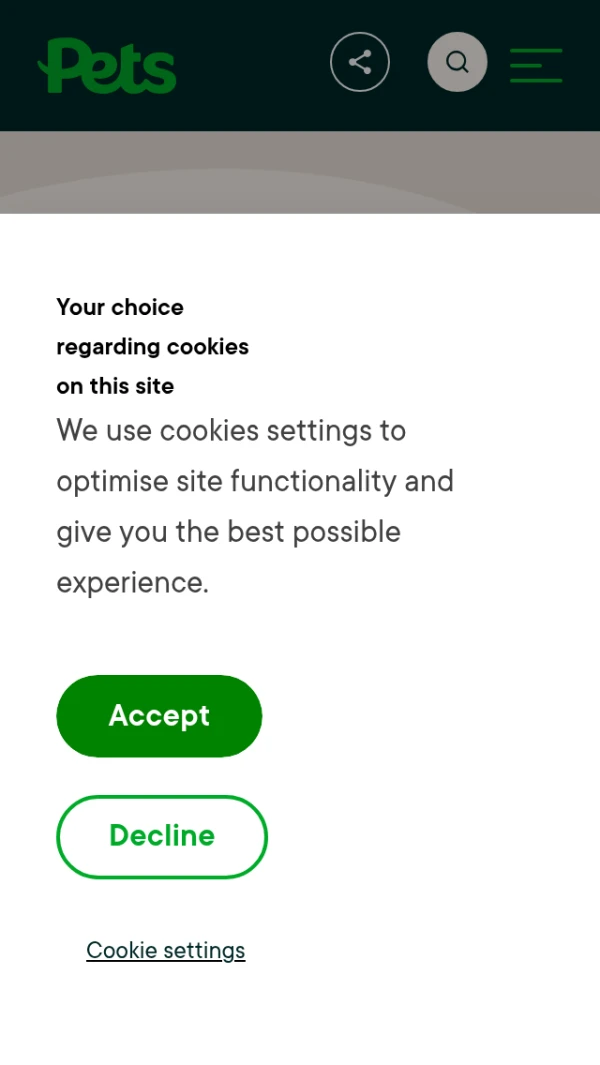Open the hamburger navigation menu
Viewport: 600px width, 1065px height.
[x=536, y=65]
